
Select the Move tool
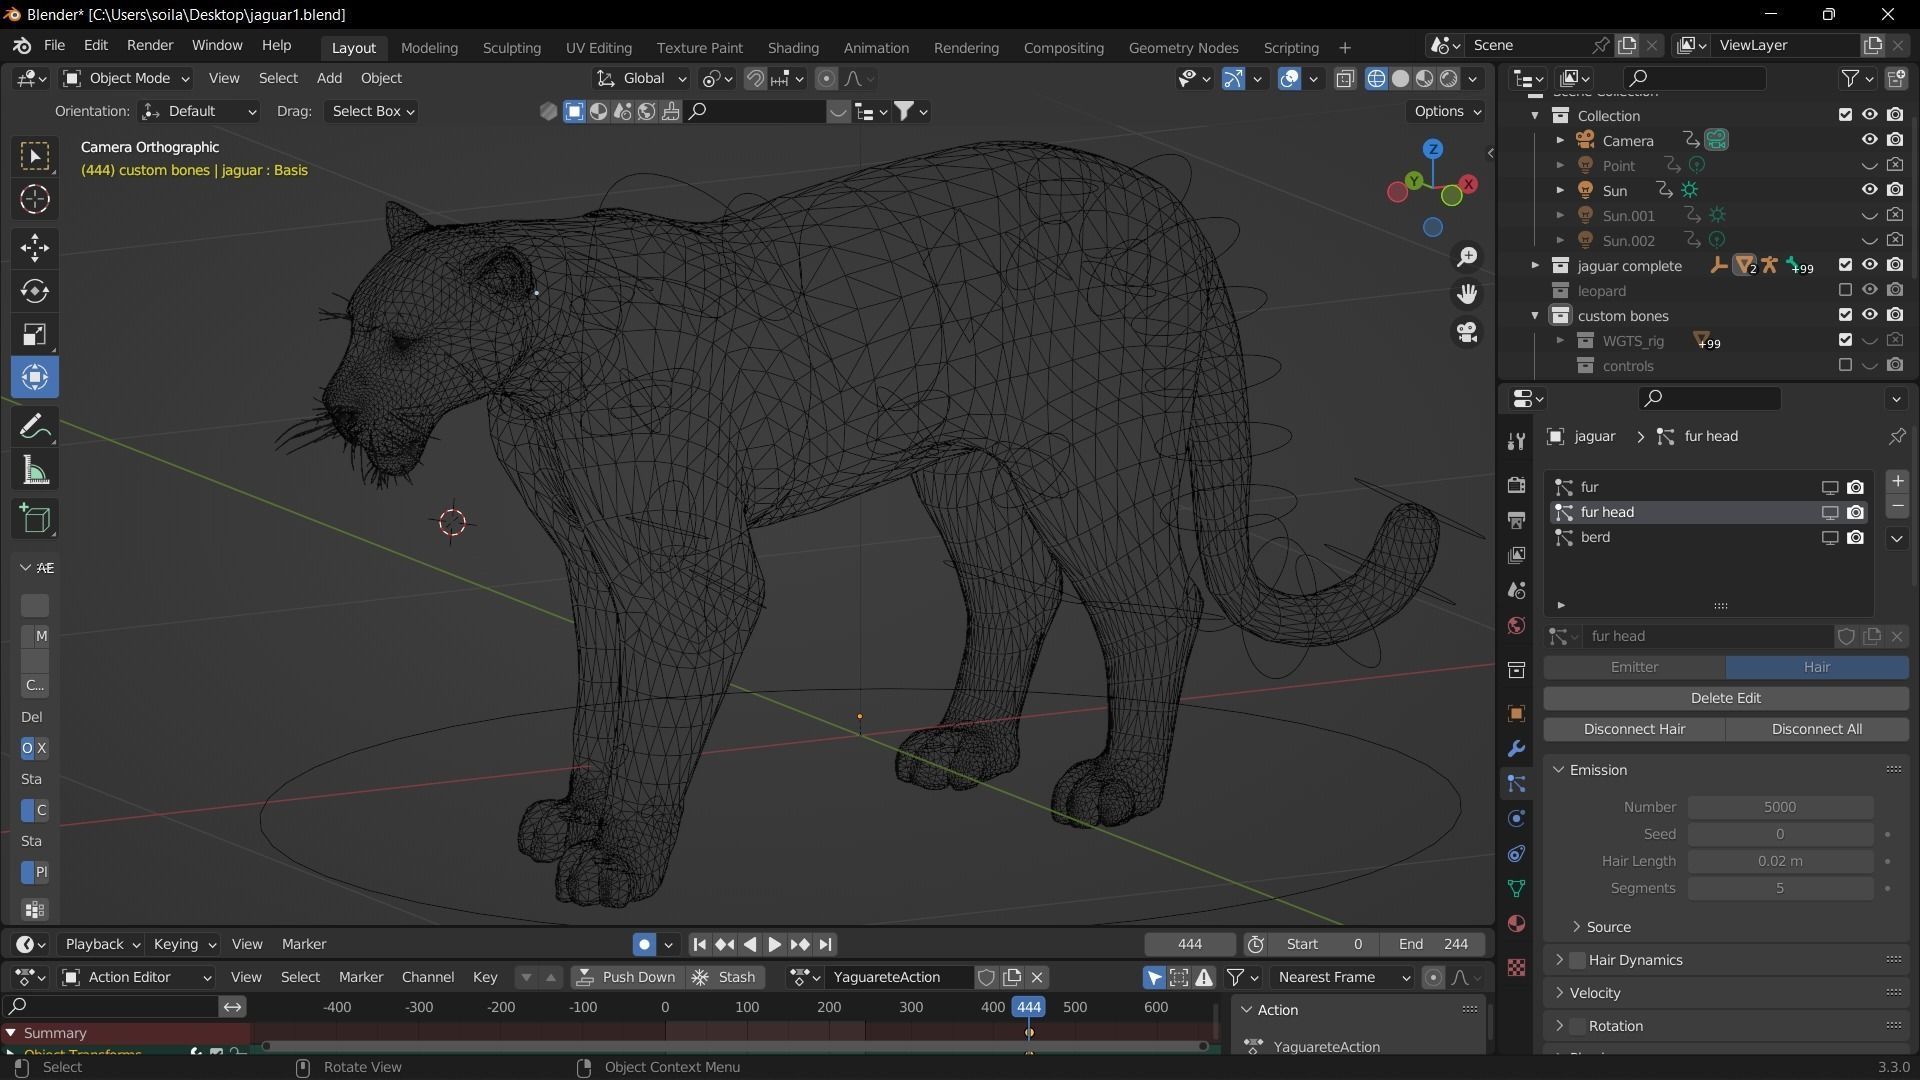coord(35,247)
